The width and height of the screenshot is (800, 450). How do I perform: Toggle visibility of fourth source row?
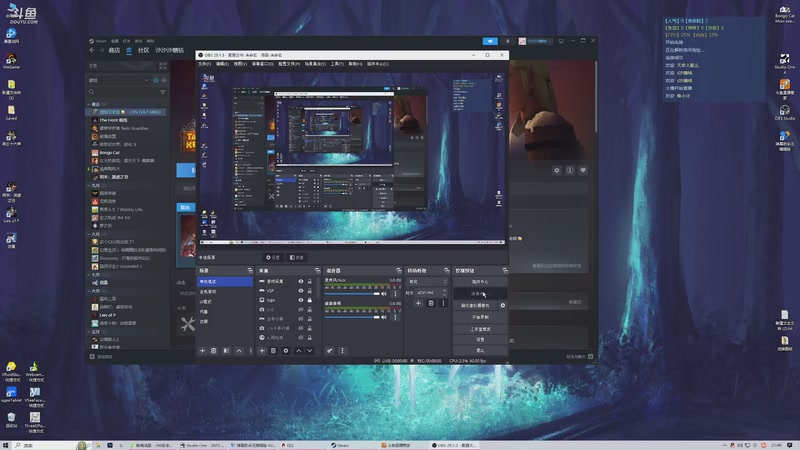tap(301, 309)
